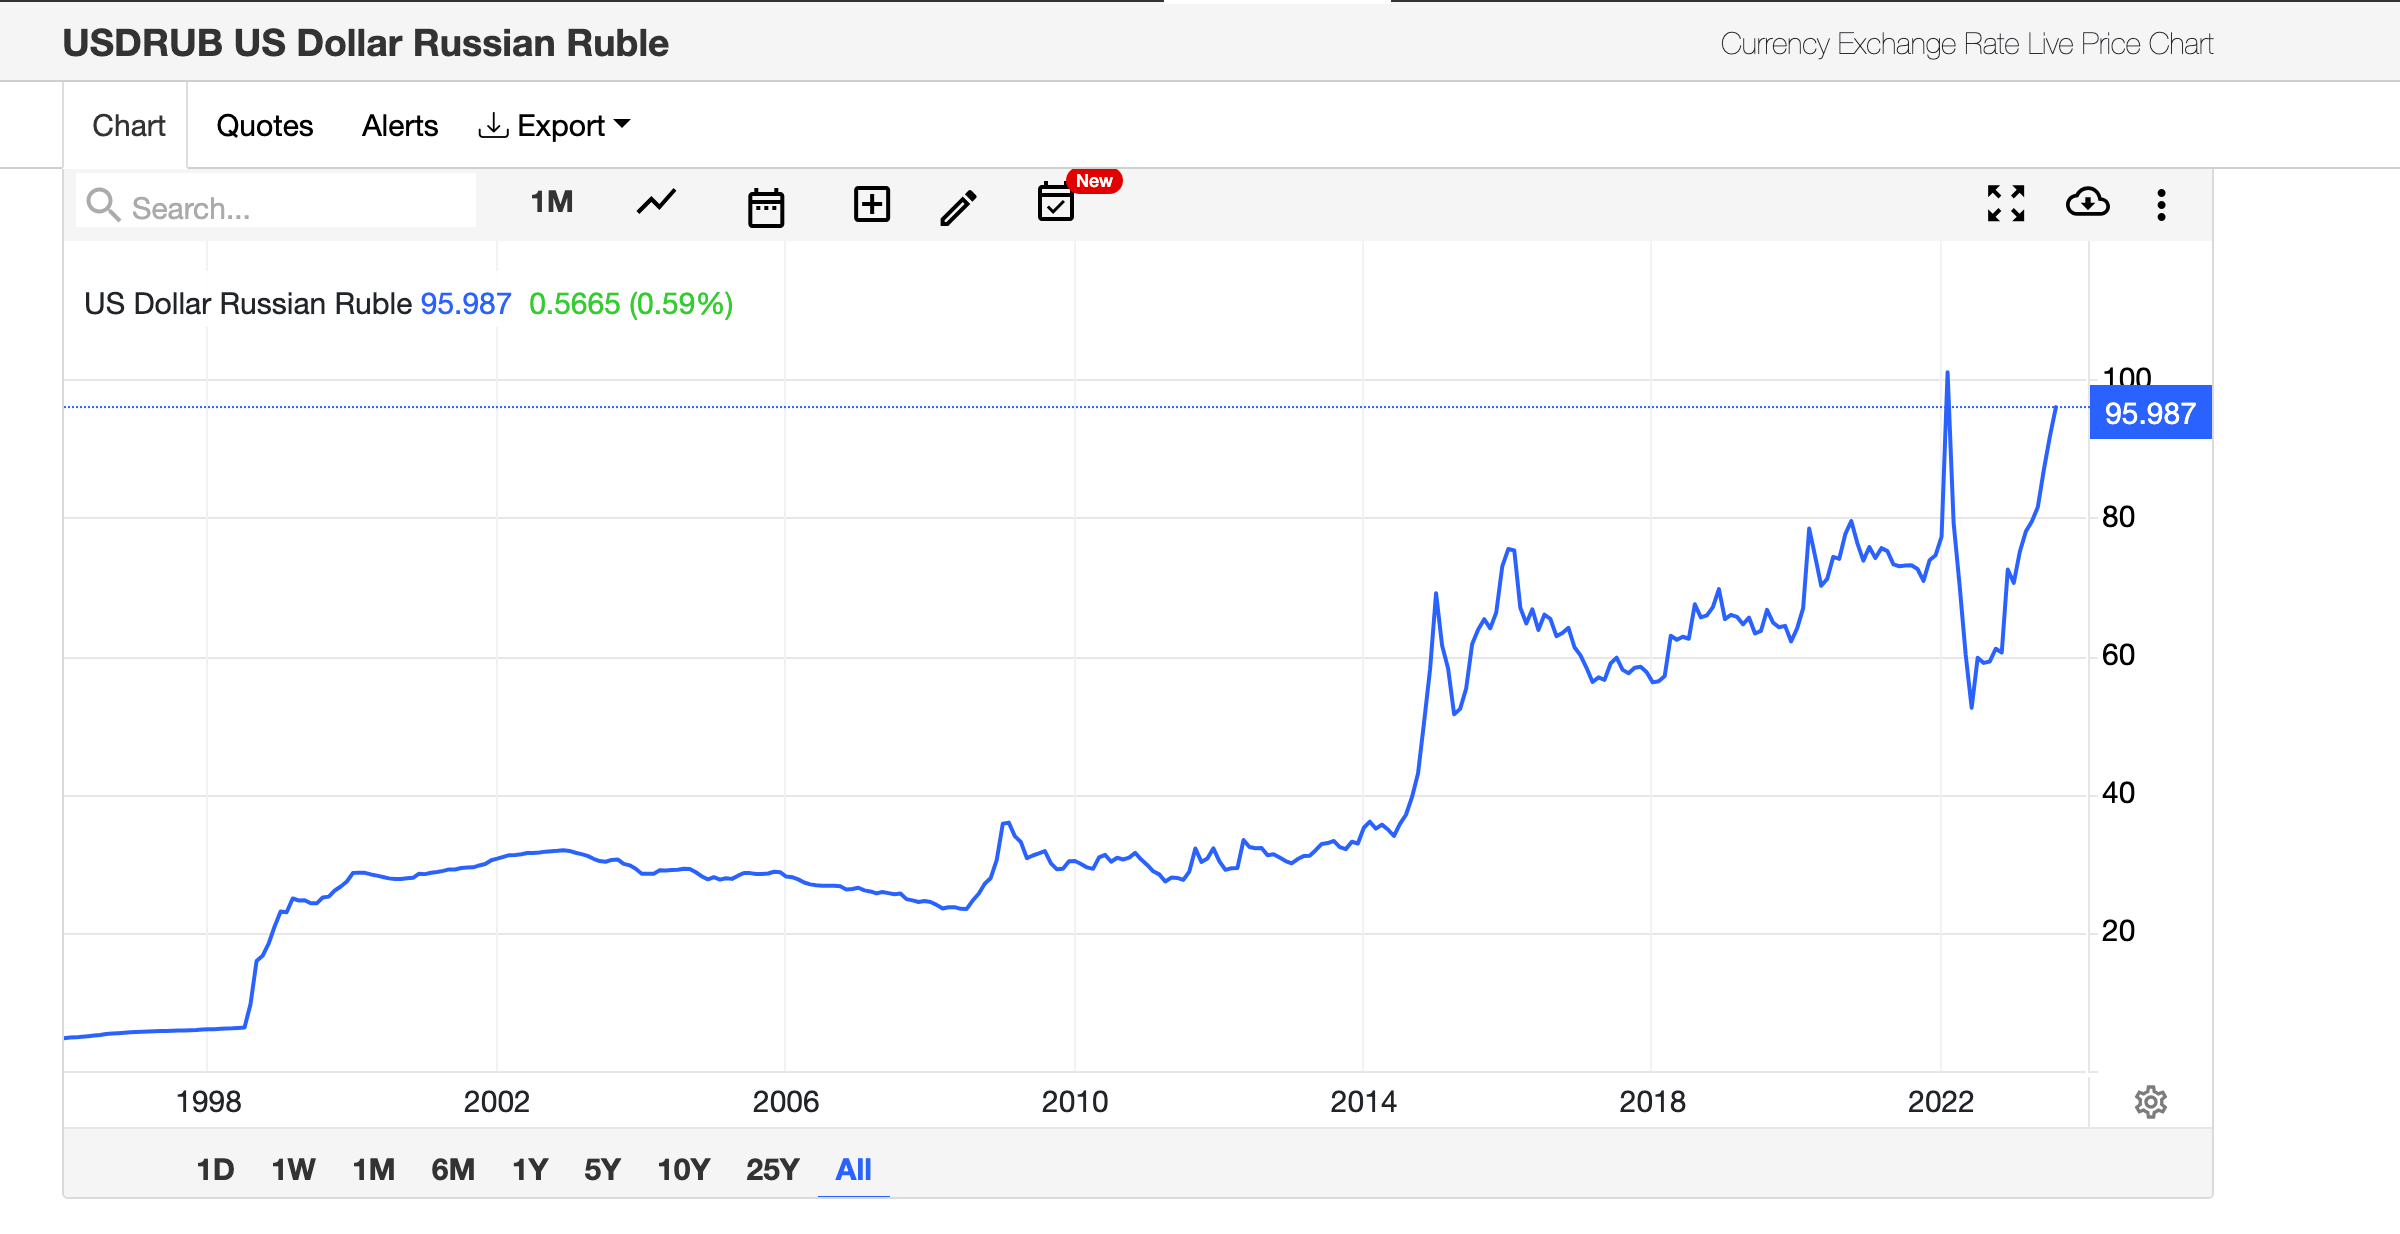2400x1234 pixels.
Task: Select the pencil drawing tool
Action: pos(958,207)
